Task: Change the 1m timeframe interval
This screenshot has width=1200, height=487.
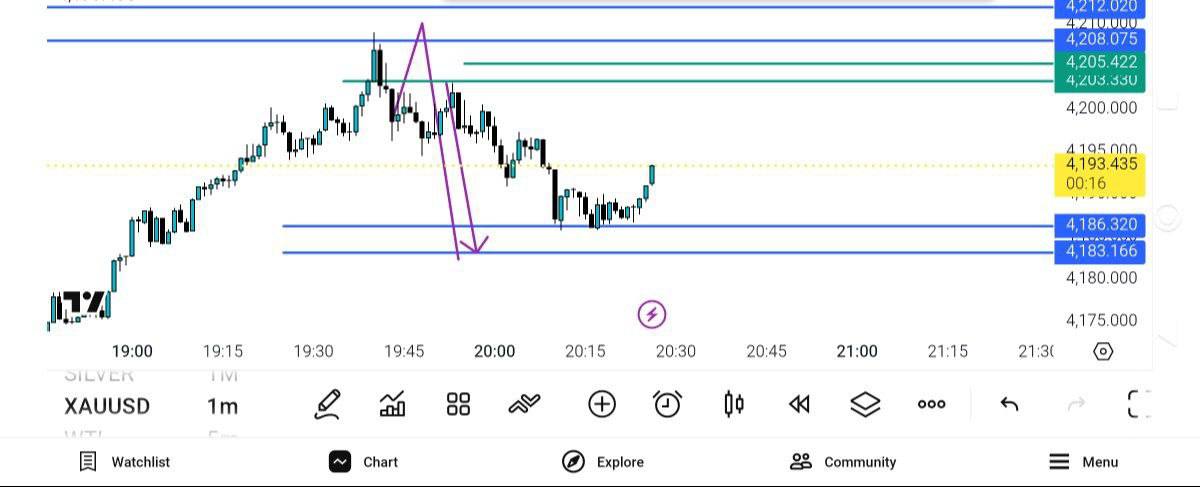Action: point(223,406)
